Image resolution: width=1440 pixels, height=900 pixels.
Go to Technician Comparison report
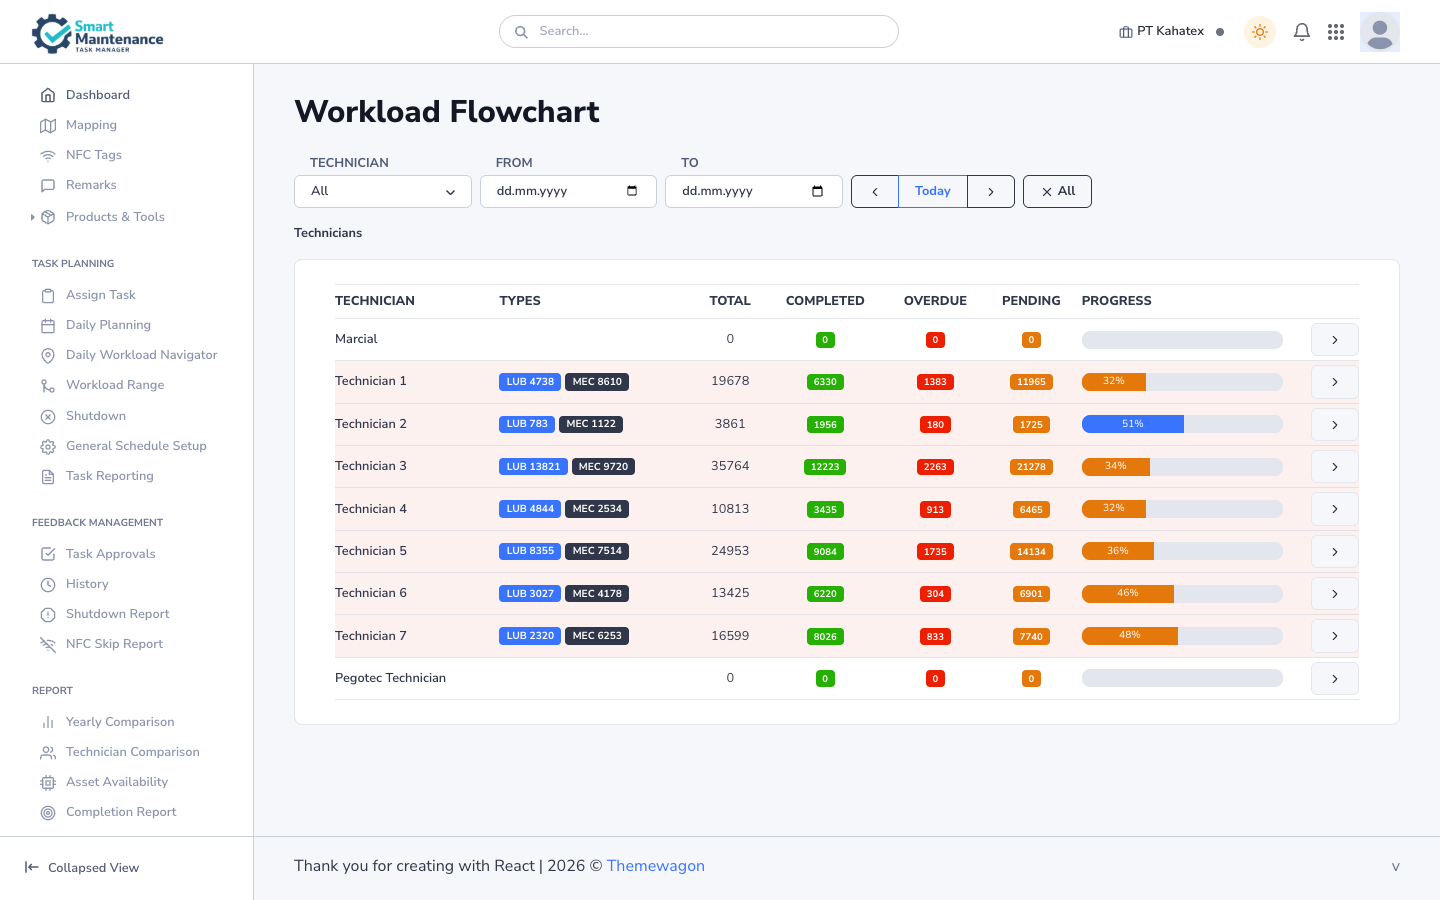(132, 752)
